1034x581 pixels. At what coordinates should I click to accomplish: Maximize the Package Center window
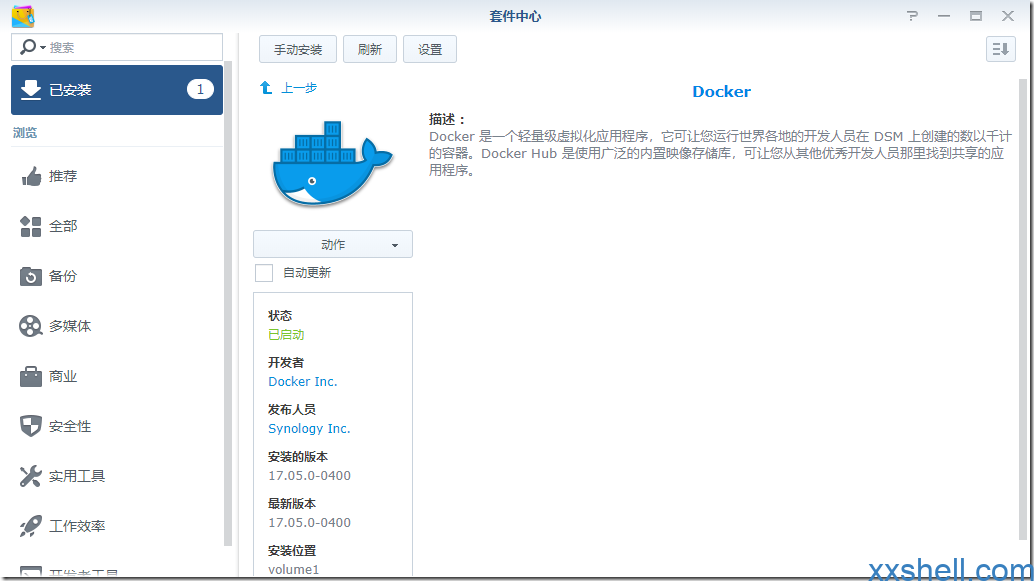click(x=976, y=16)
